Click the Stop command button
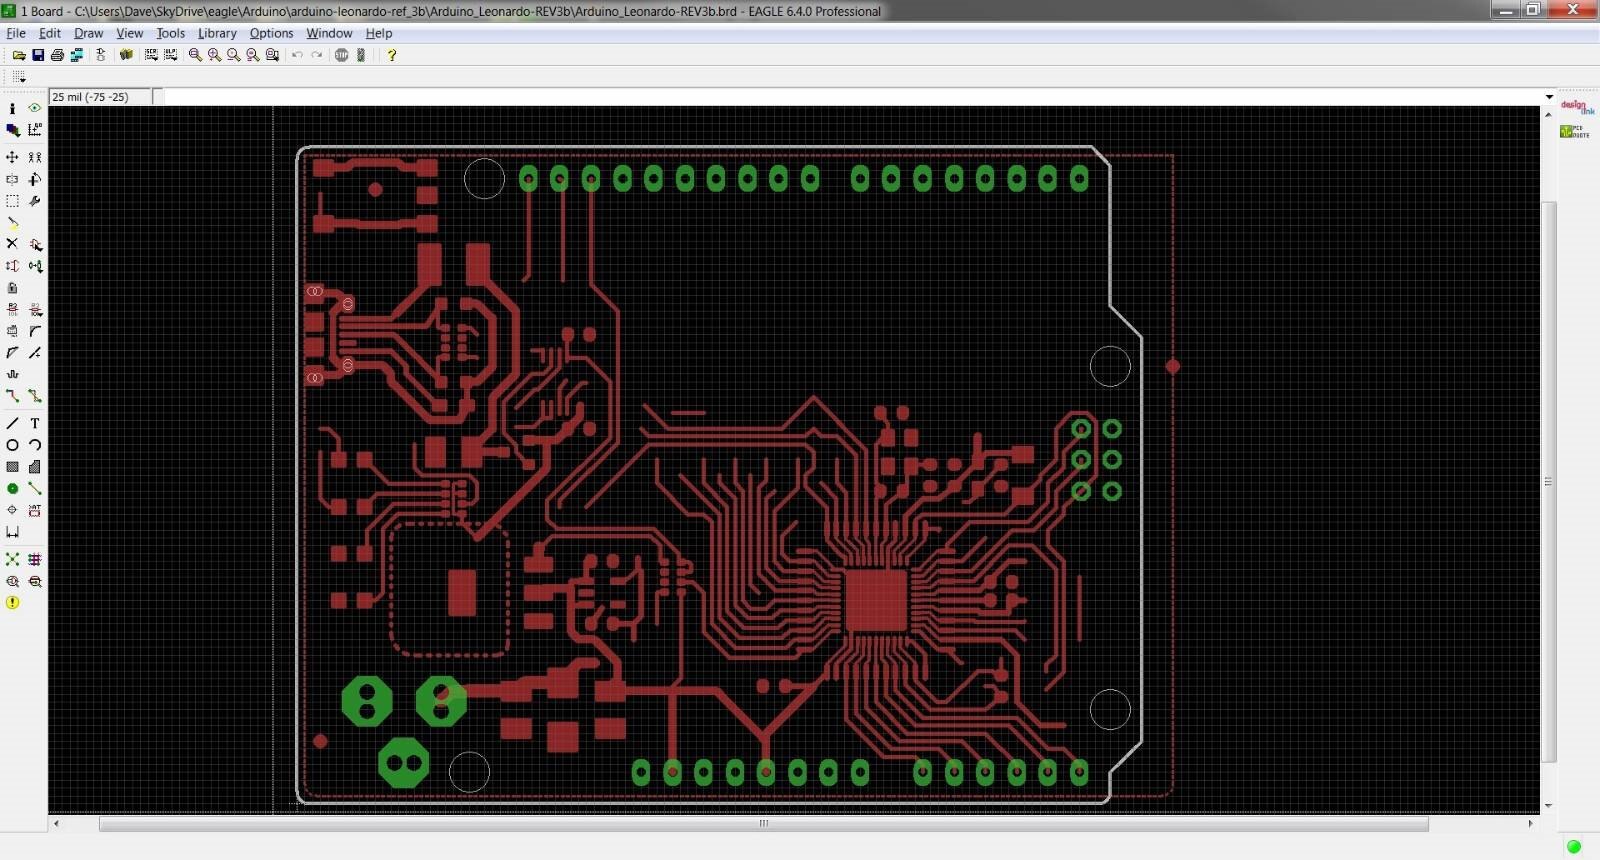 click(342, 55)
